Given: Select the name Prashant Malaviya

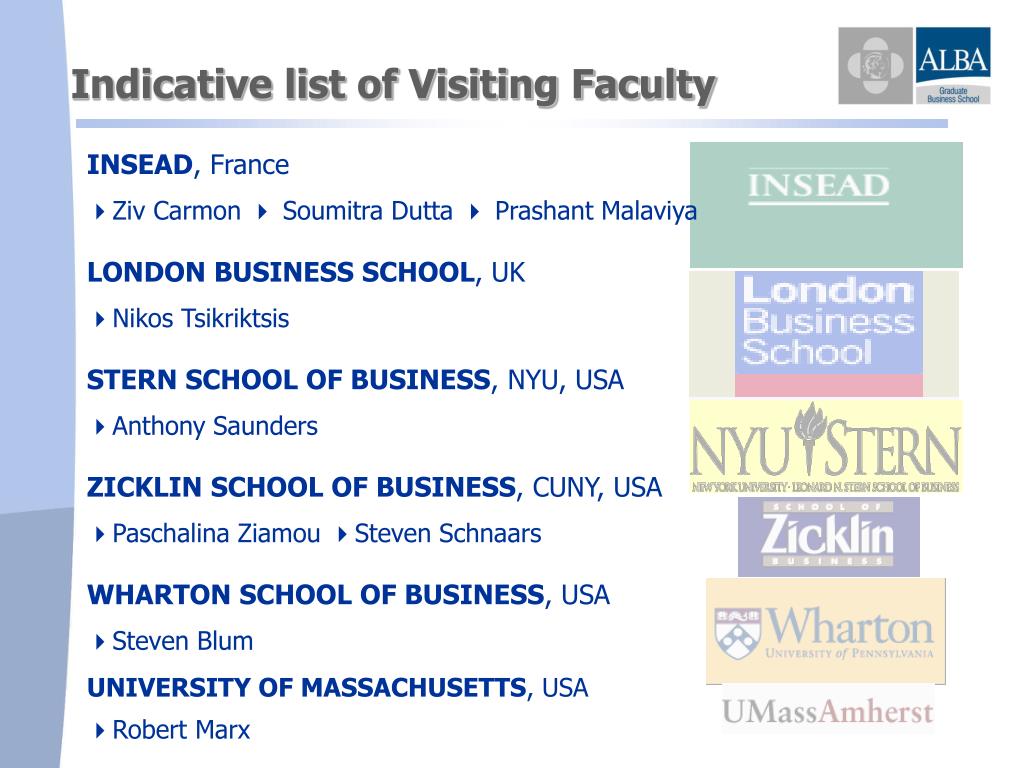Looking at the screenshot, I should pyautogui.click(x=595, y=212).
